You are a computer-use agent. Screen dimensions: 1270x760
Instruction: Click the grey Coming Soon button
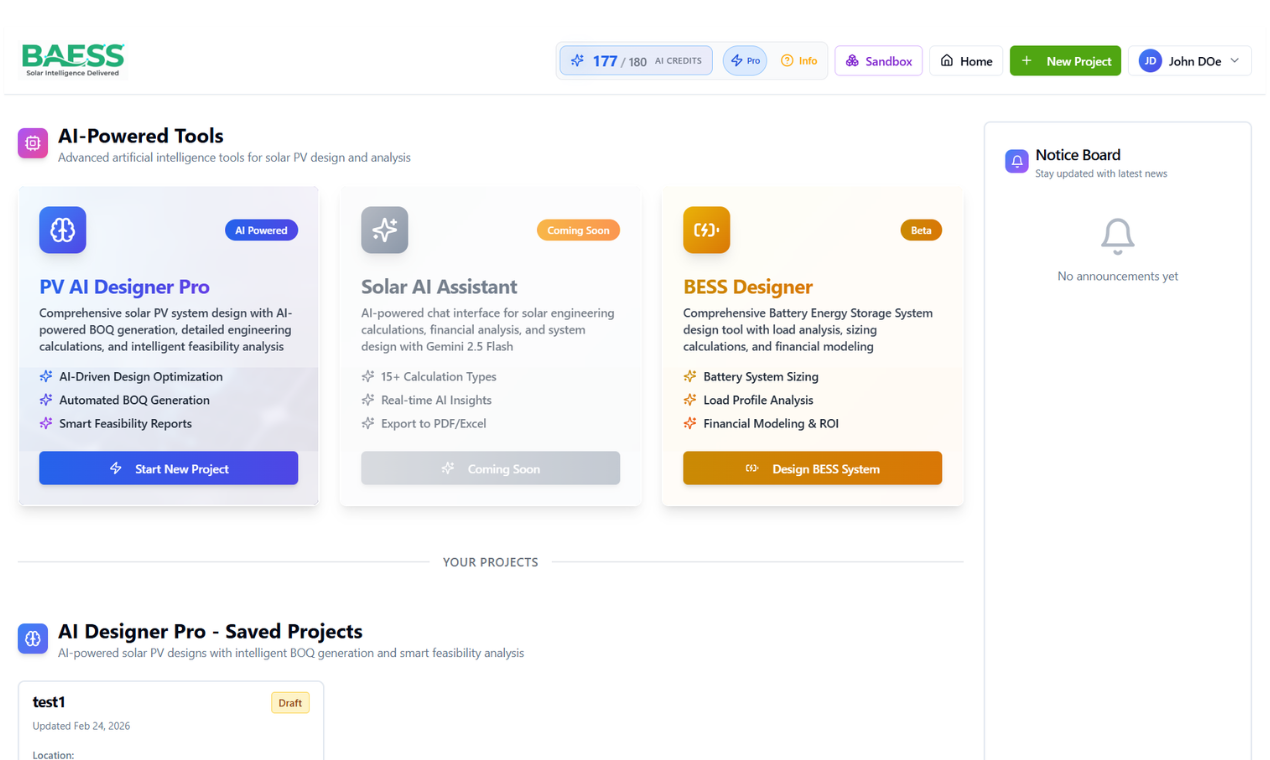click(x=490, y=468)
